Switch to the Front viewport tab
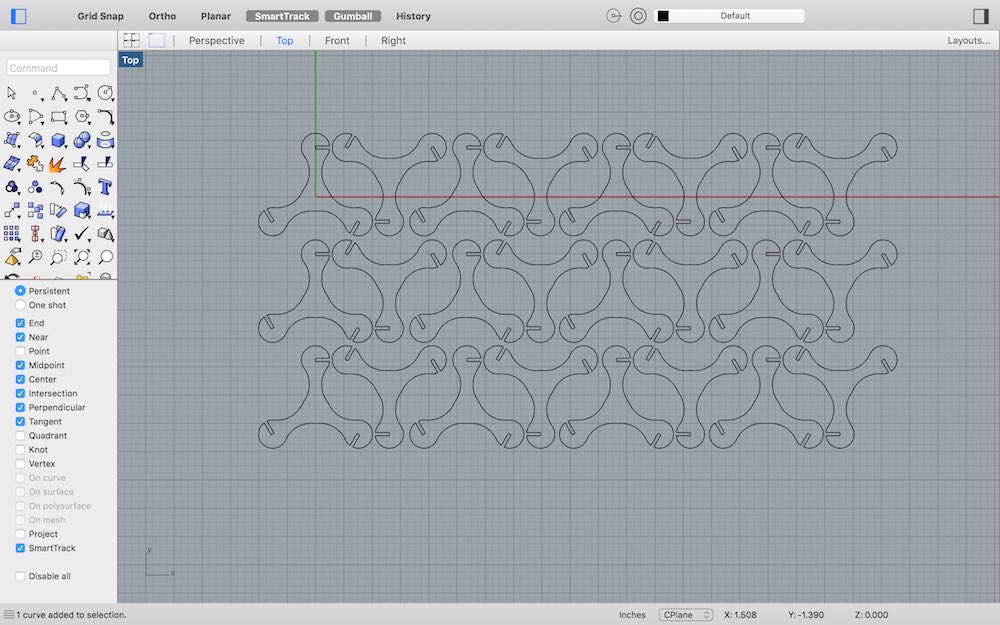 337,40
